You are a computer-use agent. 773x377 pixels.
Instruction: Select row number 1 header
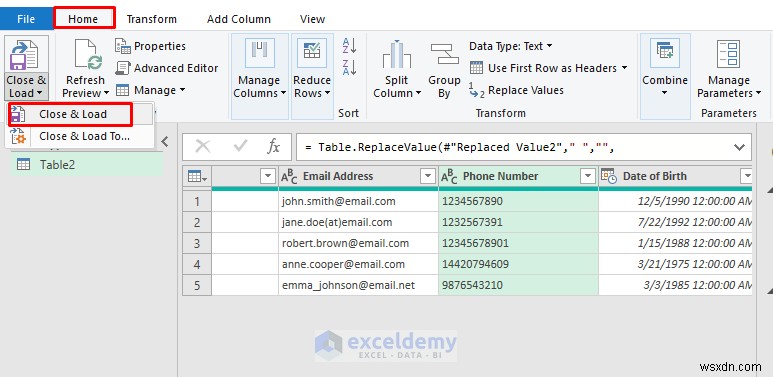click(x=197, y=201)
